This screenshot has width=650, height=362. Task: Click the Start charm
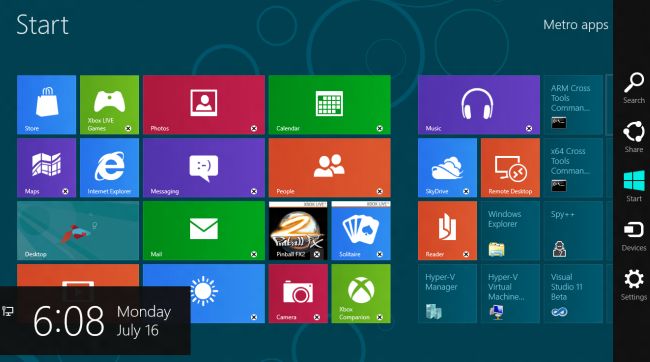(x=634, y=186)
